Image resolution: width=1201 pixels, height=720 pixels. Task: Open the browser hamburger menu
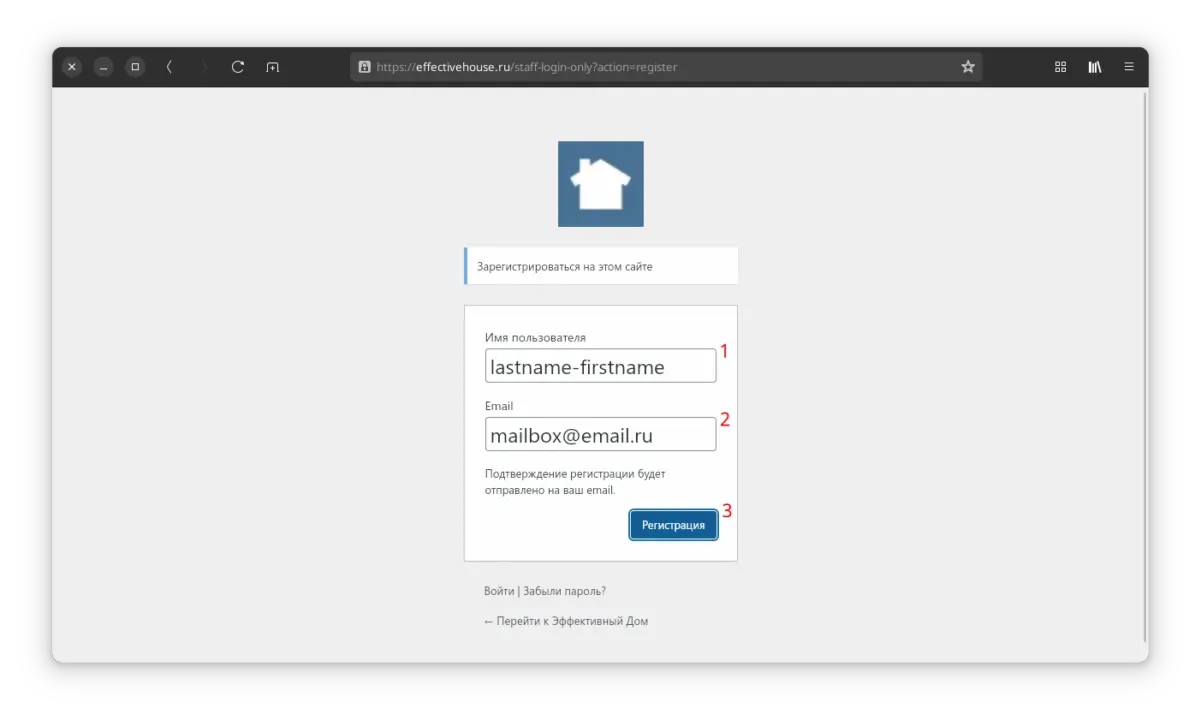tap(1129, 67)
